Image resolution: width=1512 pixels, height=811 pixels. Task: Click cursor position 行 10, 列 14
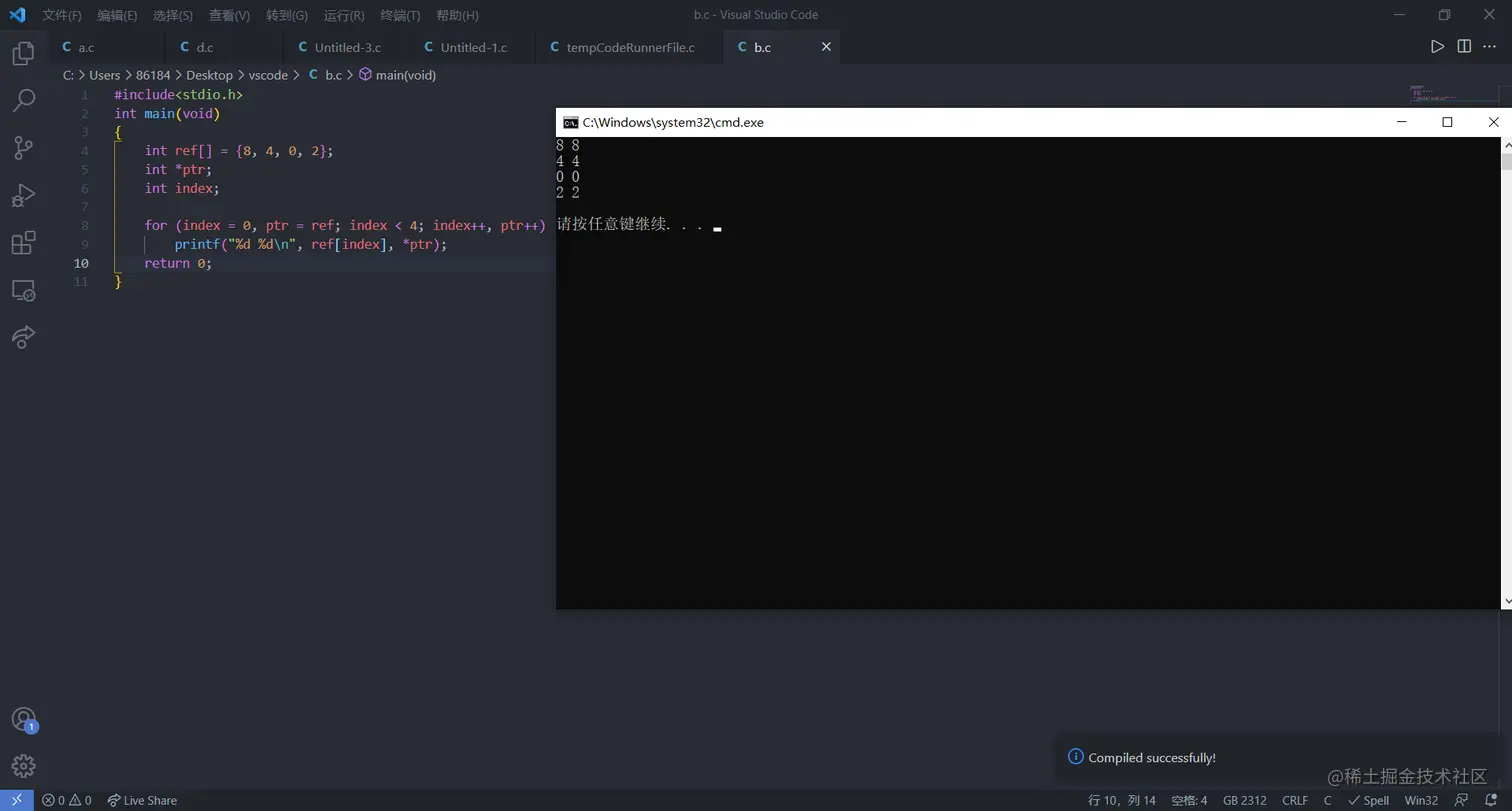point(1121,800)
